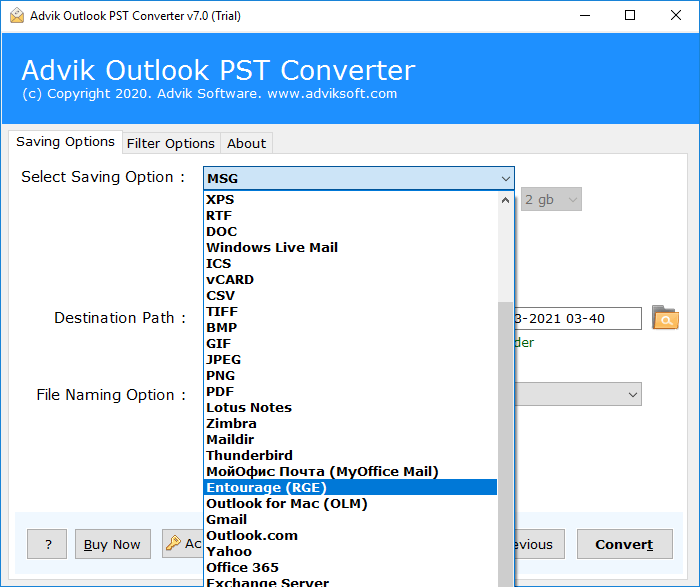Minimize the Advik converter window
Image resolution: width=700 pixels, height=587 pixels.
tap(585, 16)
